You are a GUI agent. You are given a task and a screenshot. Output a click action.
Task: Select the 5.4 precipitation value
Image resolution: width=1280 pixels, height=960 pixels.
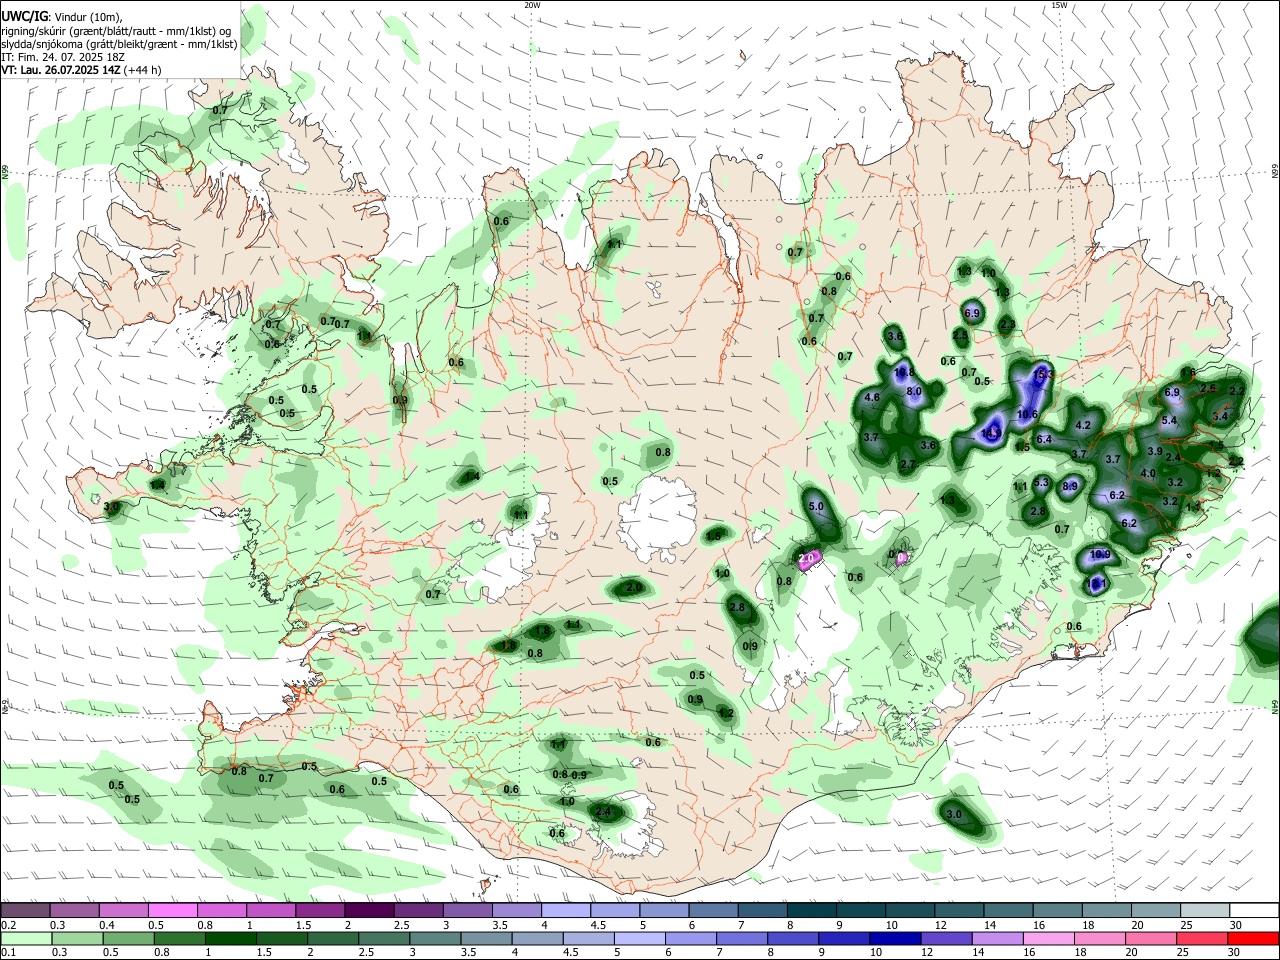[1169, 420]
